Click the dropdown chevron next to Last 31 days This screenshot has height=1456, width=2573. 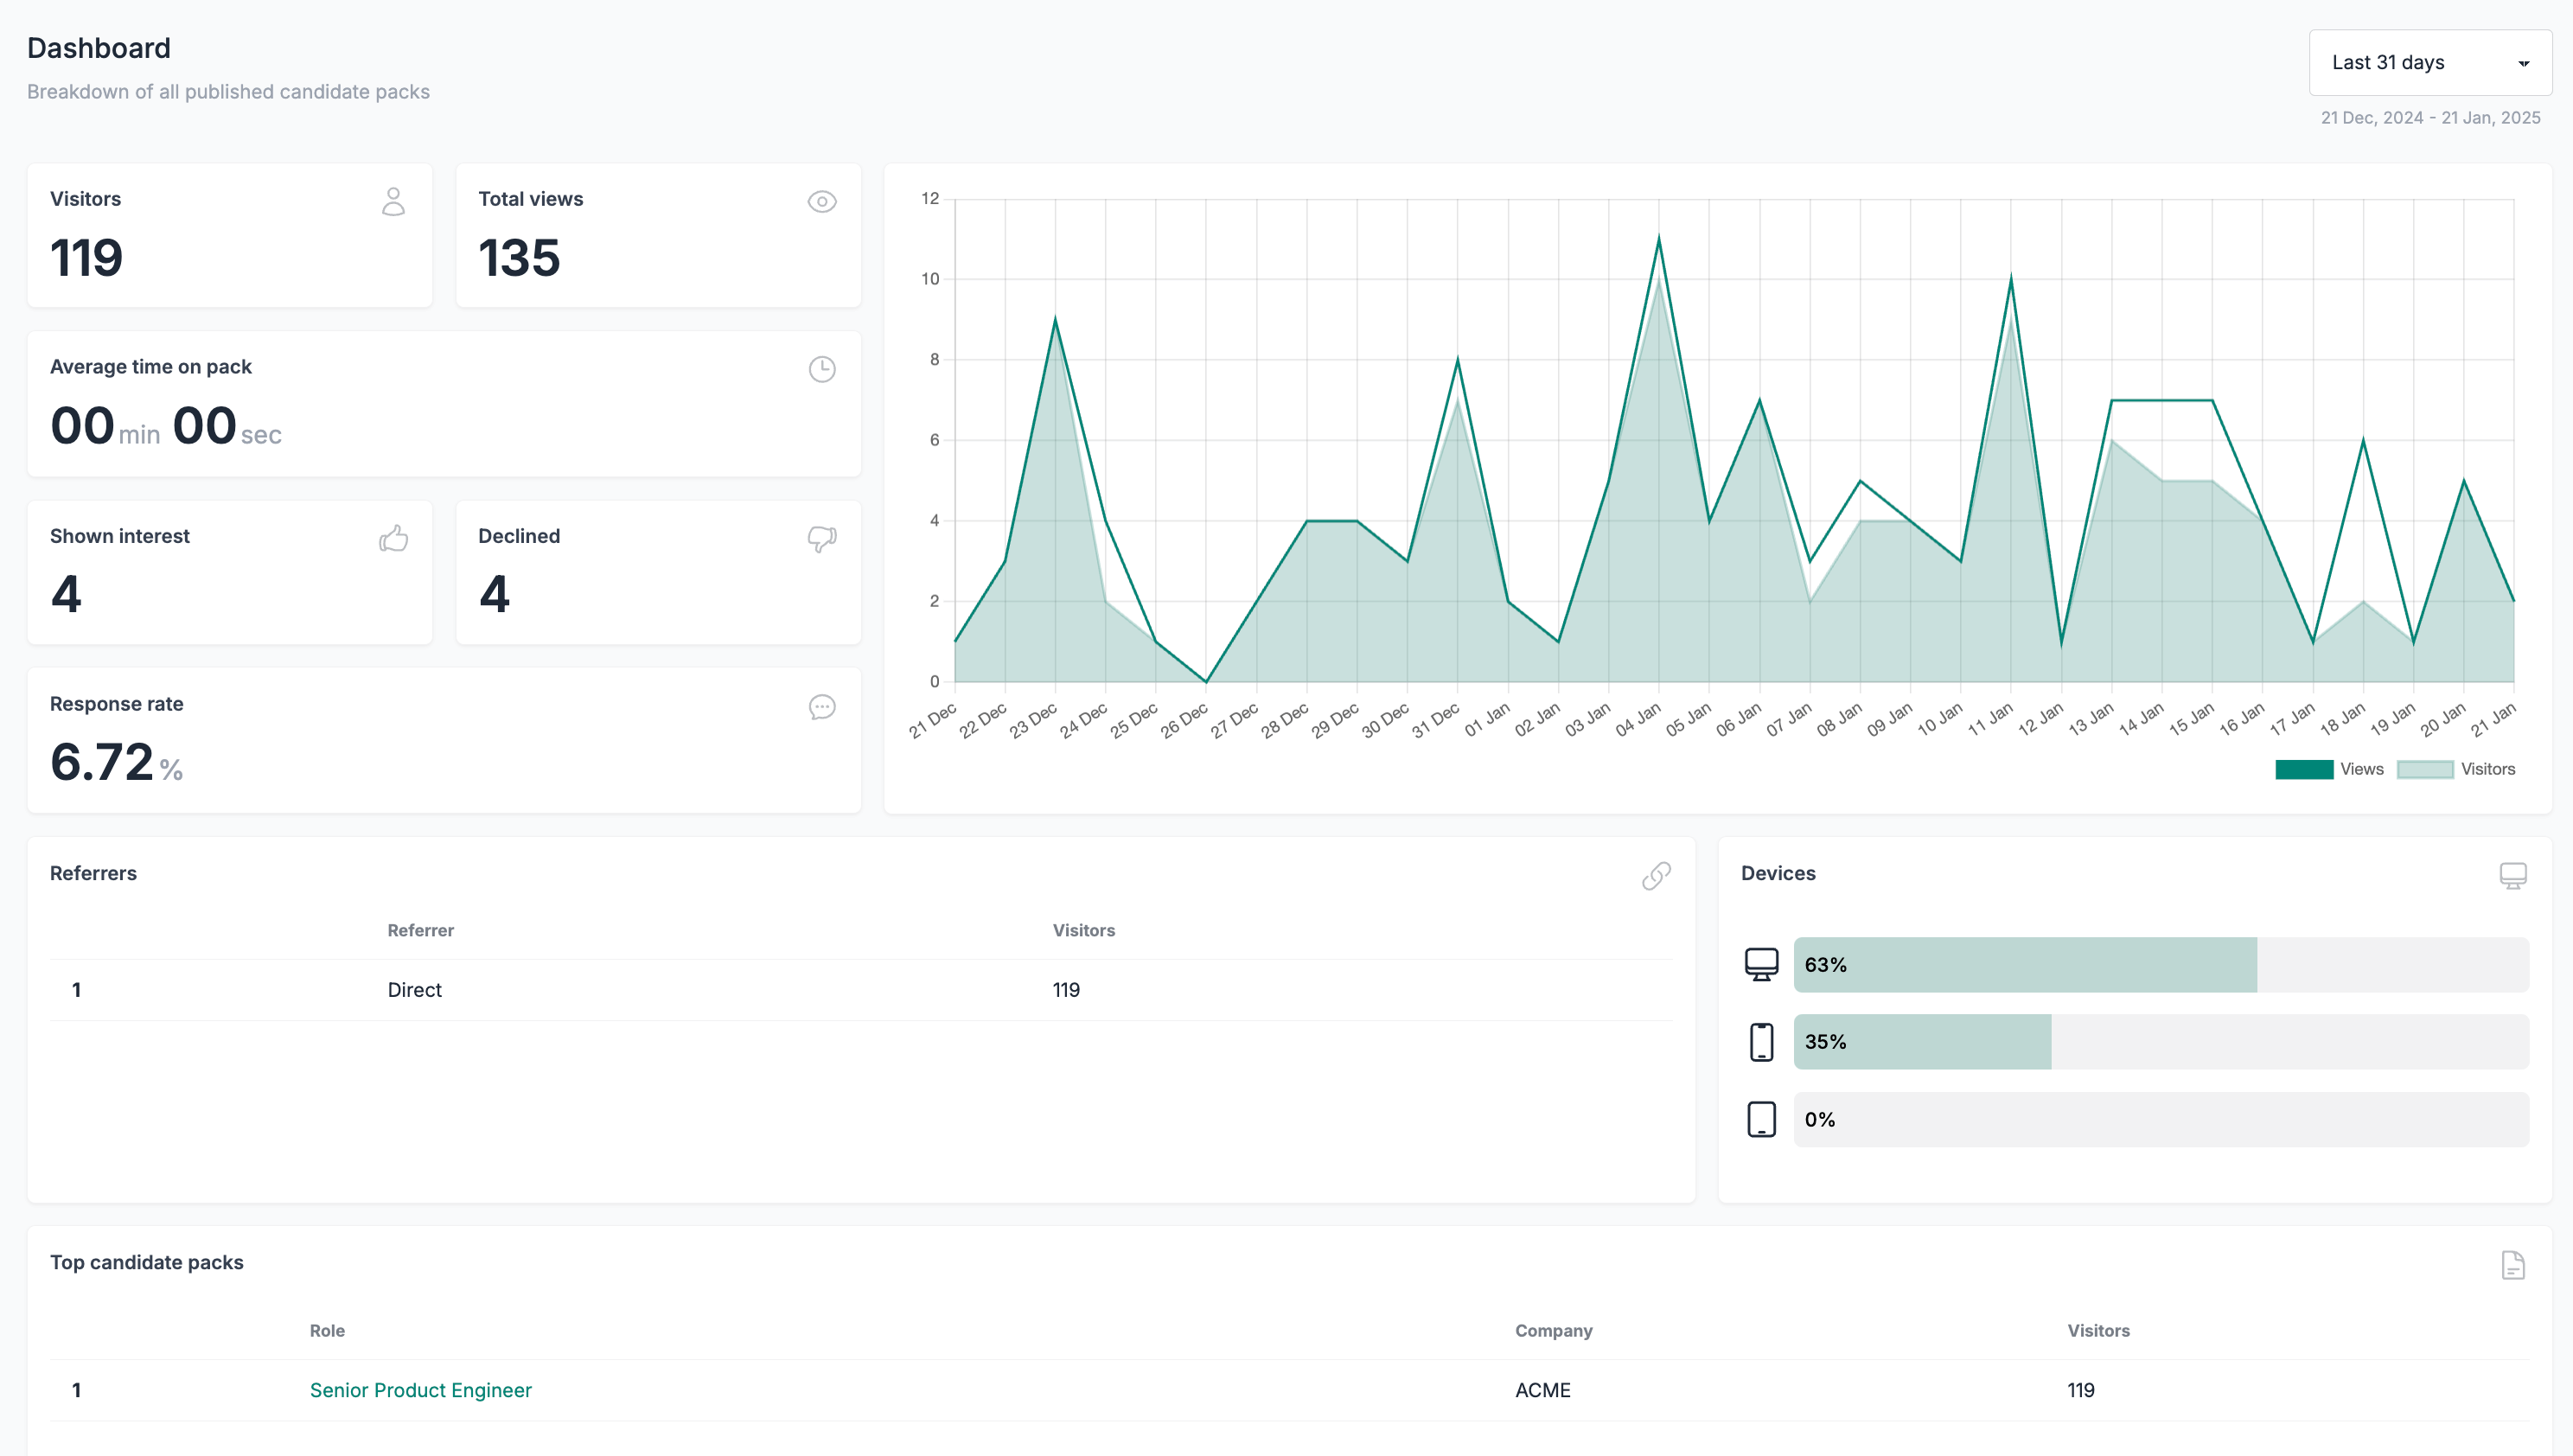pyautogui.click(x=2524, y=62)
